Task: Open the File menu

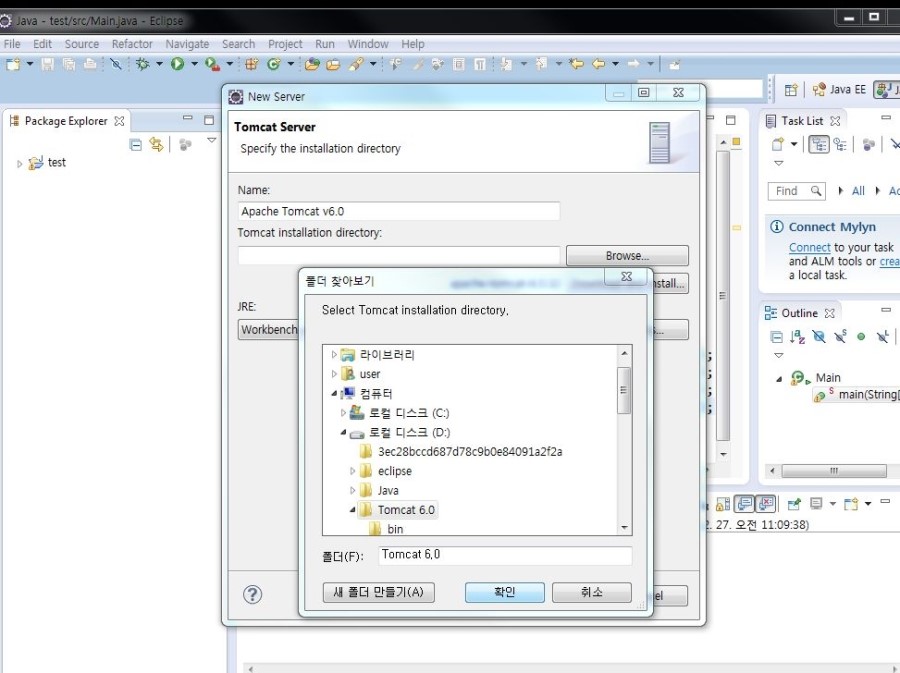Action: (11, 44)
